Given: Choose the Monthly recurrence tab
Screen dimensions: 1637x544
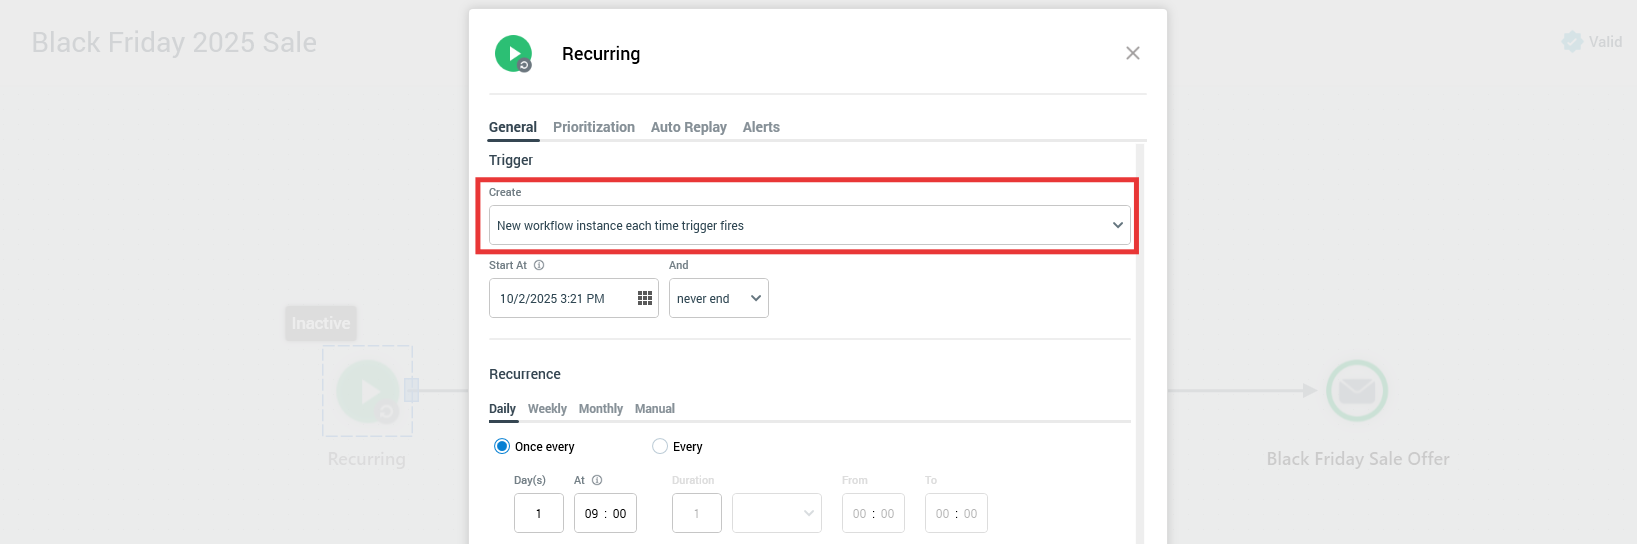Looking at the screenshot, I should click(x=600, y=408).
